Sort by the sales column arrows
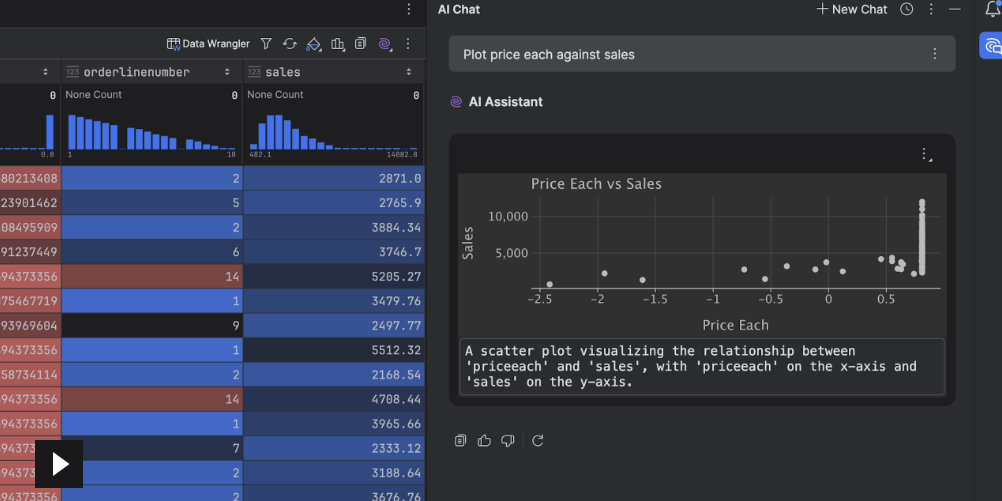The image size is (1002, 501). (409, 72)
